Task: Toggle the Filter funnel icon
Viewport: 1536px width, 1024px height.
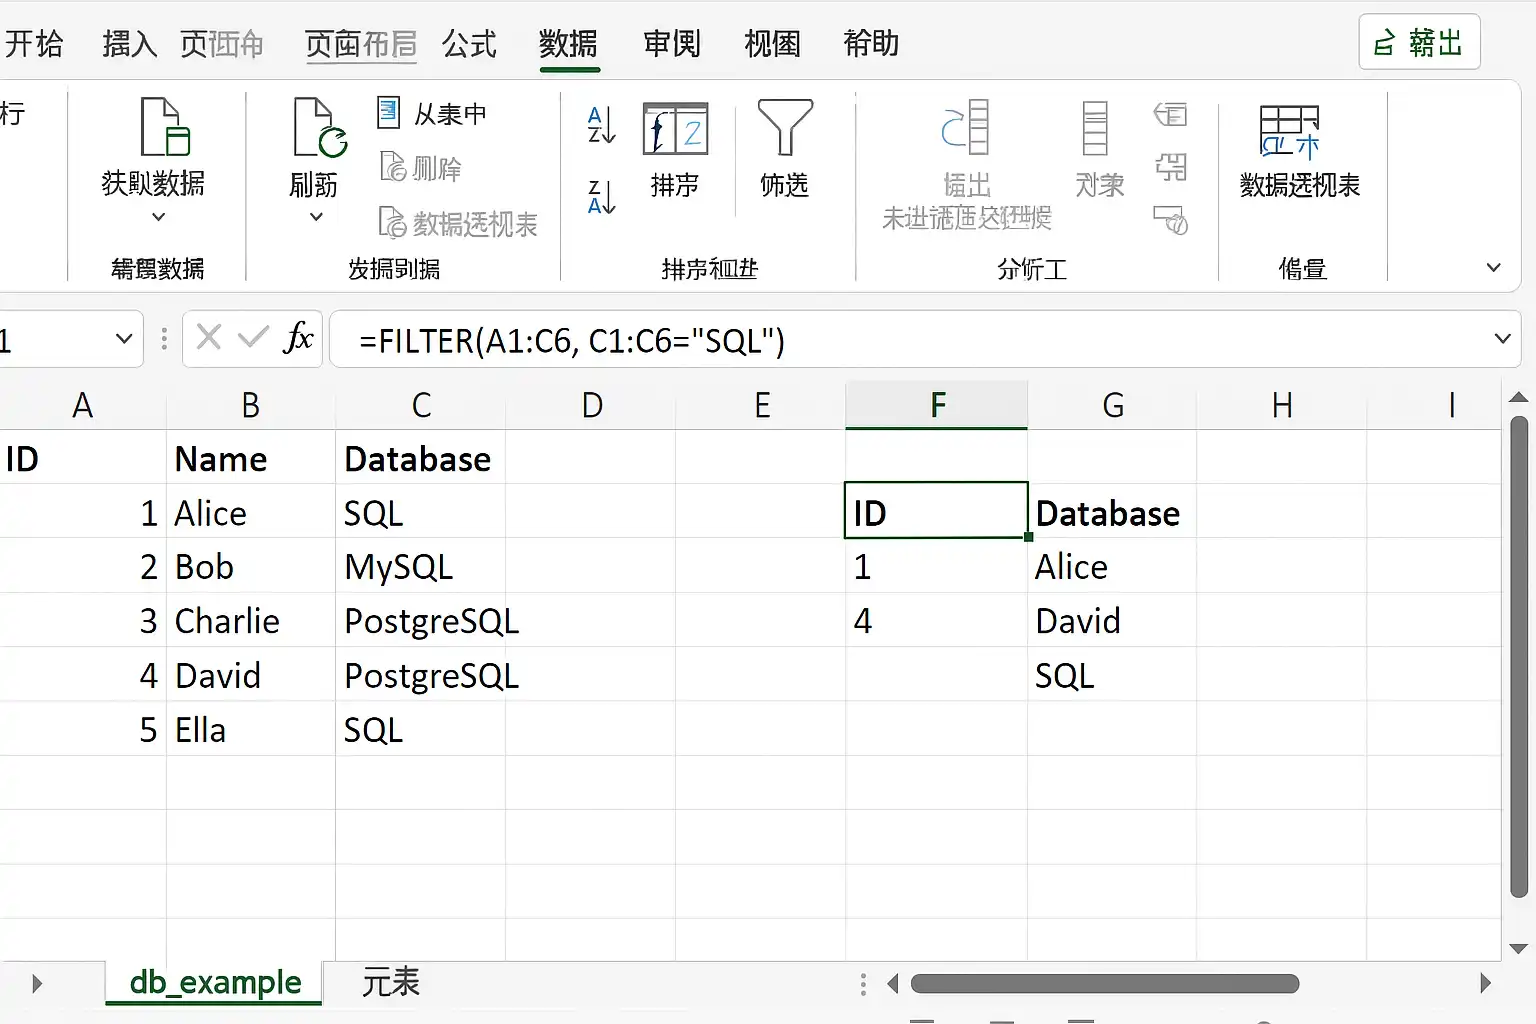Action: click(x=785, y=127)
